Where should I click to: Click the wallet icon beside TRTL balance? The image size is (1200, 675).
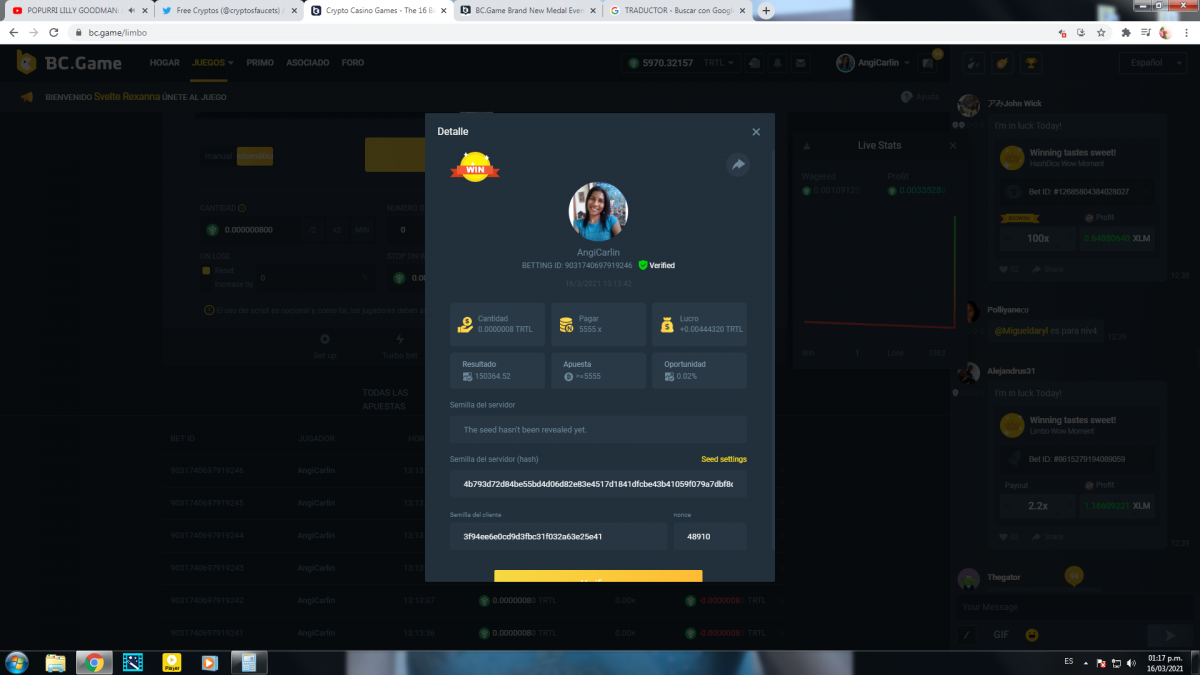753,63
